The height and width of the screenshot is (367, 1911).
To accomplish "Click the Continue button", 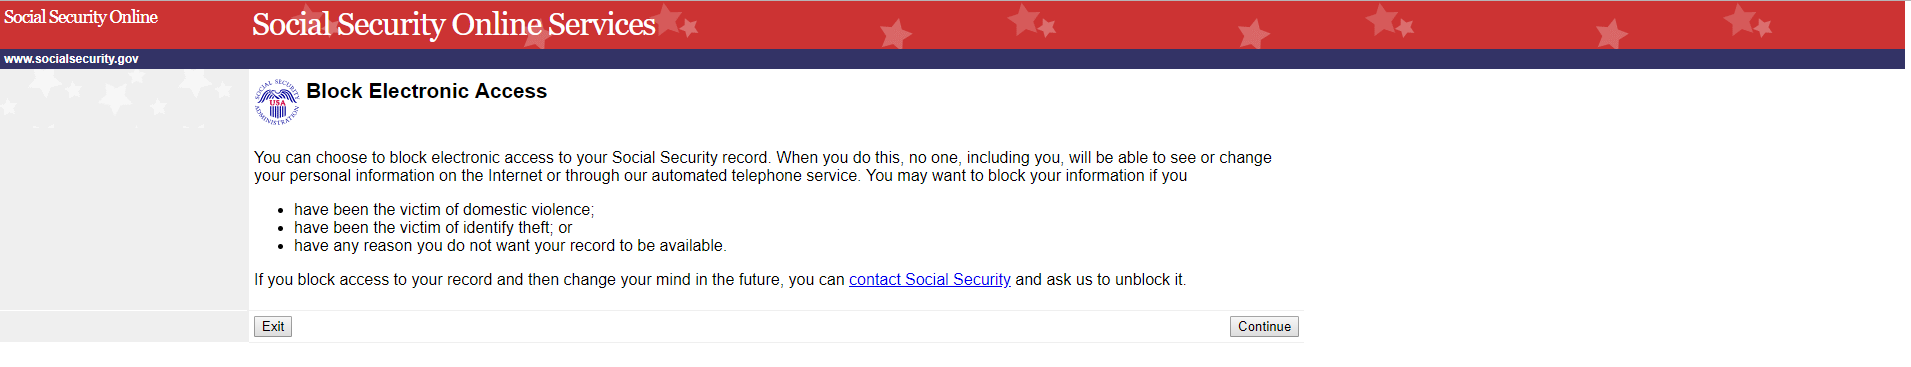I will 1264,327.
